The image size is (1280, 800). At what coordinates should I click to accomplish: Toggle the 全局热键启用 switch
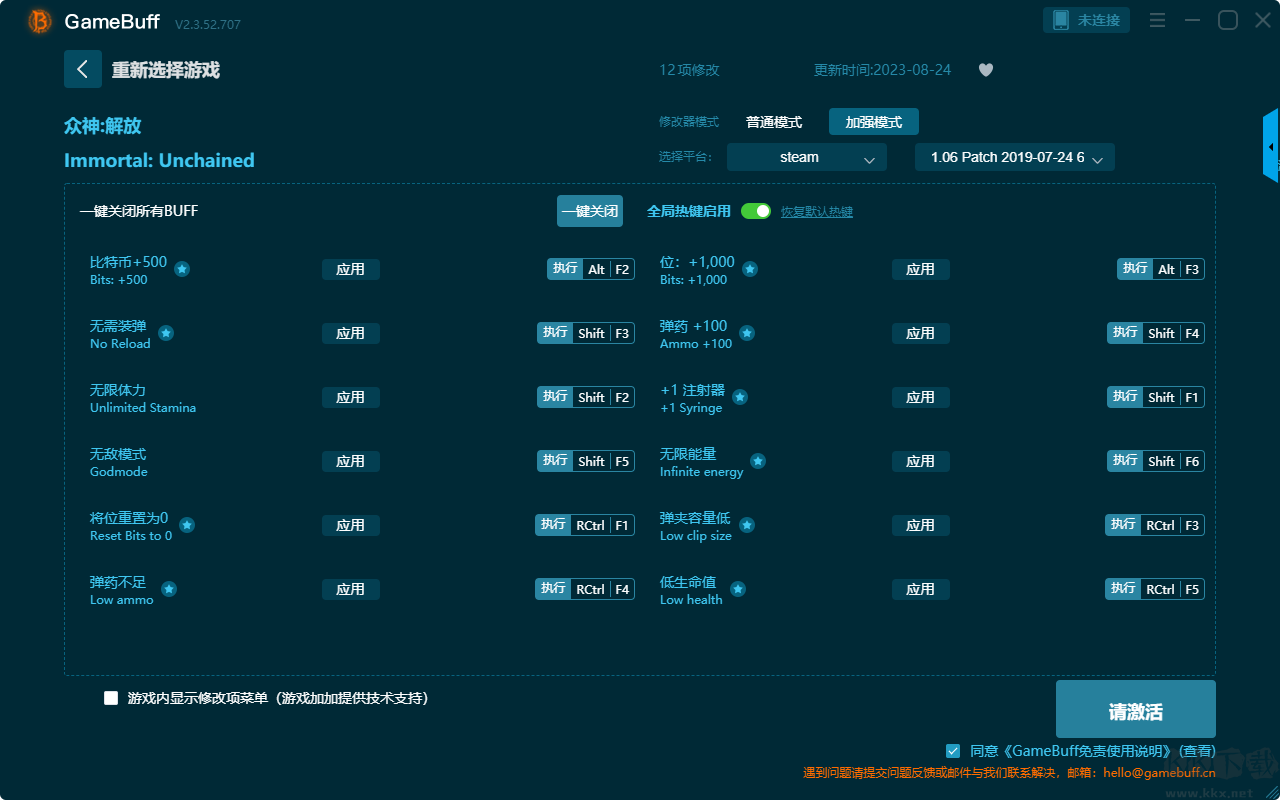point(756,211)
